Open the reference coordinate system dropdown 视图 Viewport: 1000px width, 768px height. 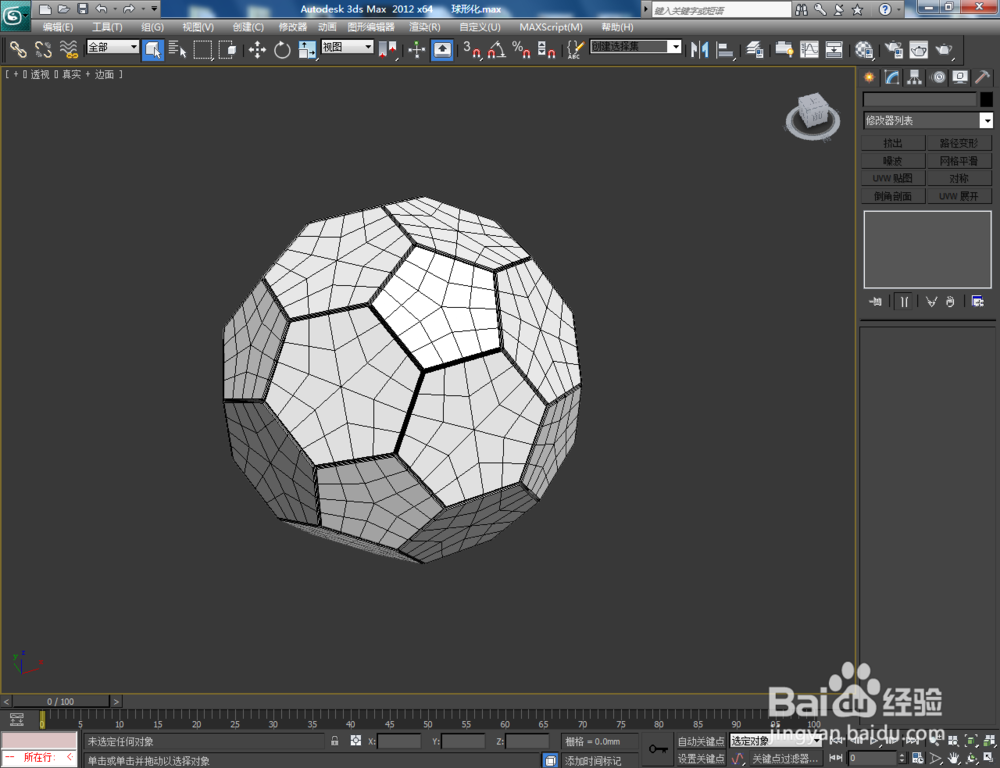pyautogui.click(x=347, y=47)
